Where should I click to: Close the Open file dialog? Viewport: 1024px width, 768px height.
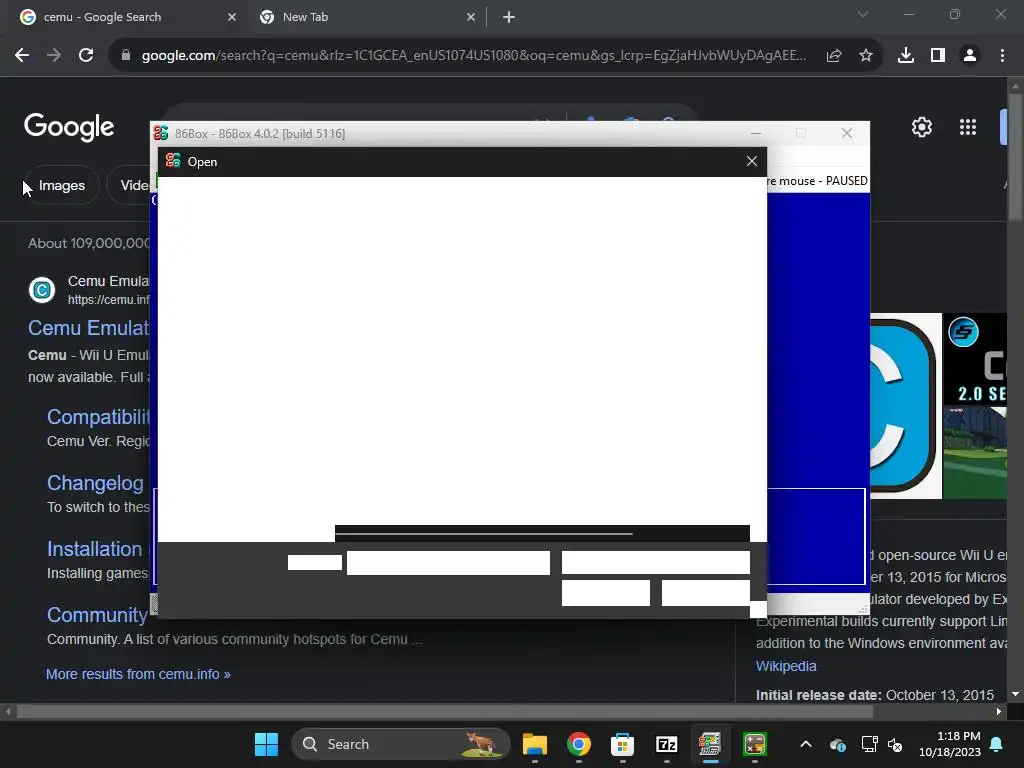tap(752, 161)
